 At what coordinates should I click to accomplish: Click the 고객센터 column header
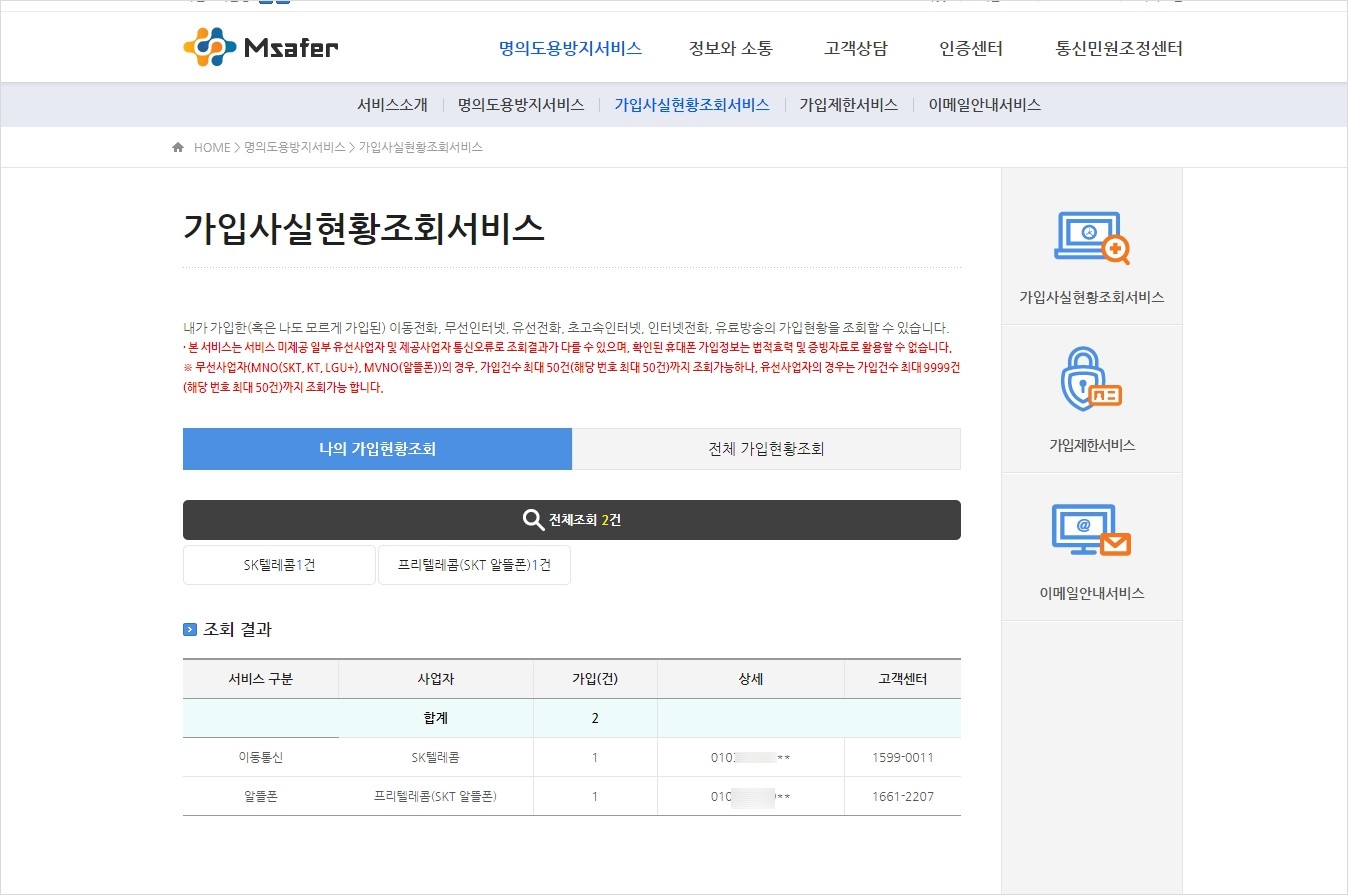point(902,679)
